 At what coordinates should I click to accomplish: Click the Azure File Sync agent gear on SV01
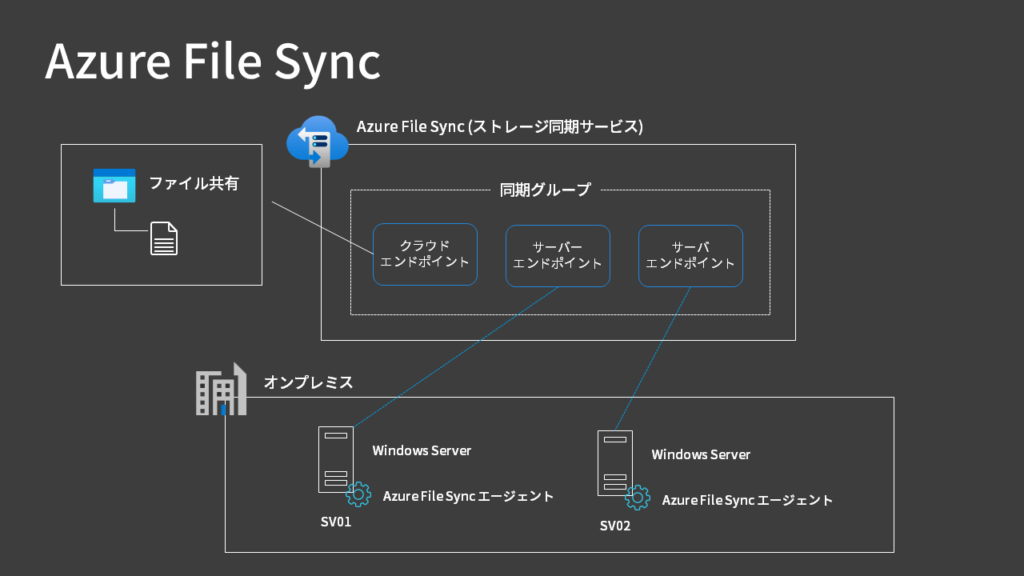pos(359,492)
